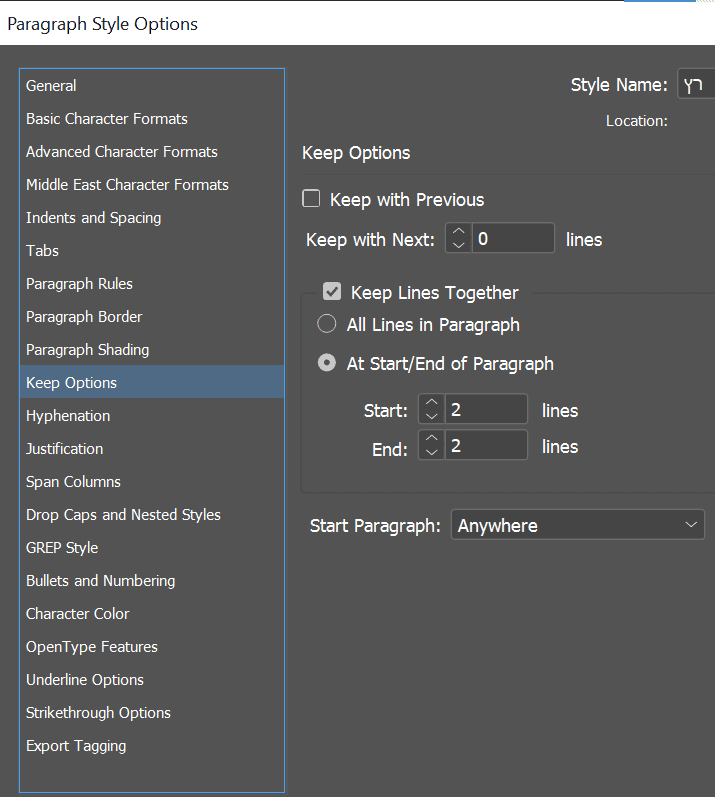Increase the Start lines value
This screenshot has height=797, width=715.
click(431, 403)
